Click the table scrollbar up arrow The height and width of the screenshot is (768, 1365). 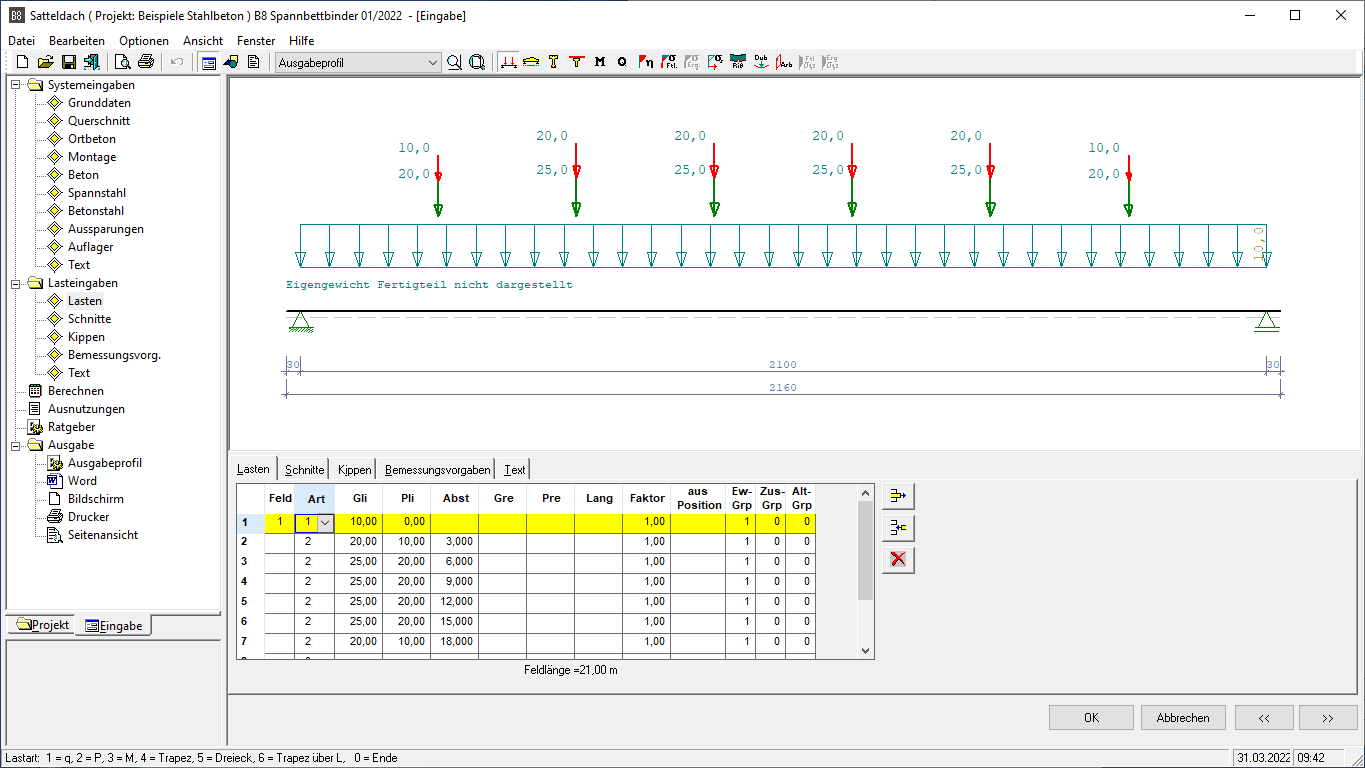tap(866, 493)
